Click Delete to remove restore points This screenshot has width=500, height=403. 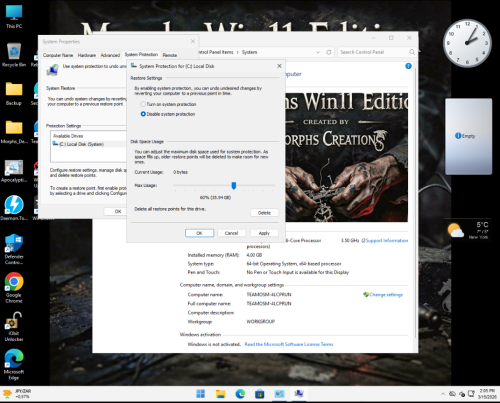(264, 213)
